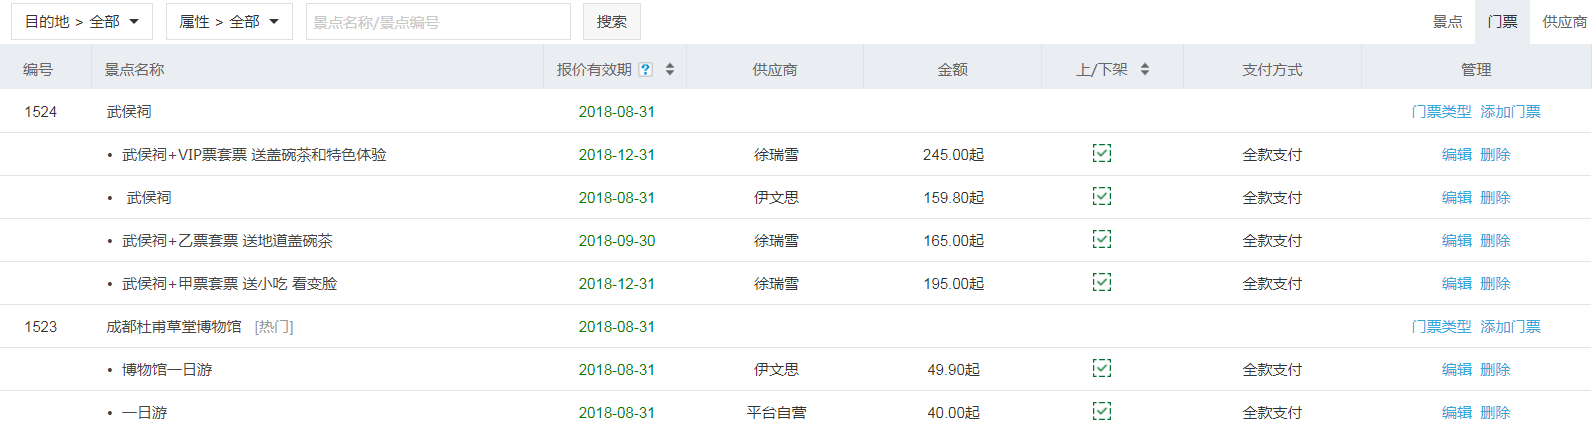Sort by 上/下架 column arrows
The width and height of the screenshot is (1592, 431).
point(1145,69)
